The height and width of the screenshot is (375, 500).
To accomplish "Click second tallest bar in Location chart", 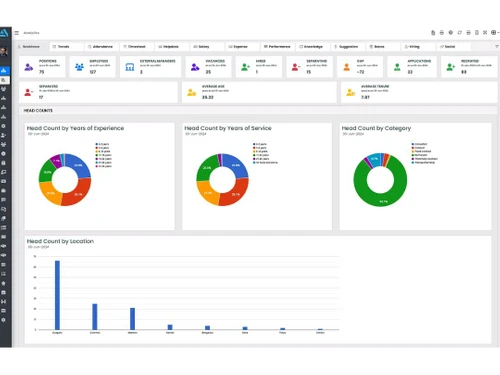I will click(x=95, y=317).
